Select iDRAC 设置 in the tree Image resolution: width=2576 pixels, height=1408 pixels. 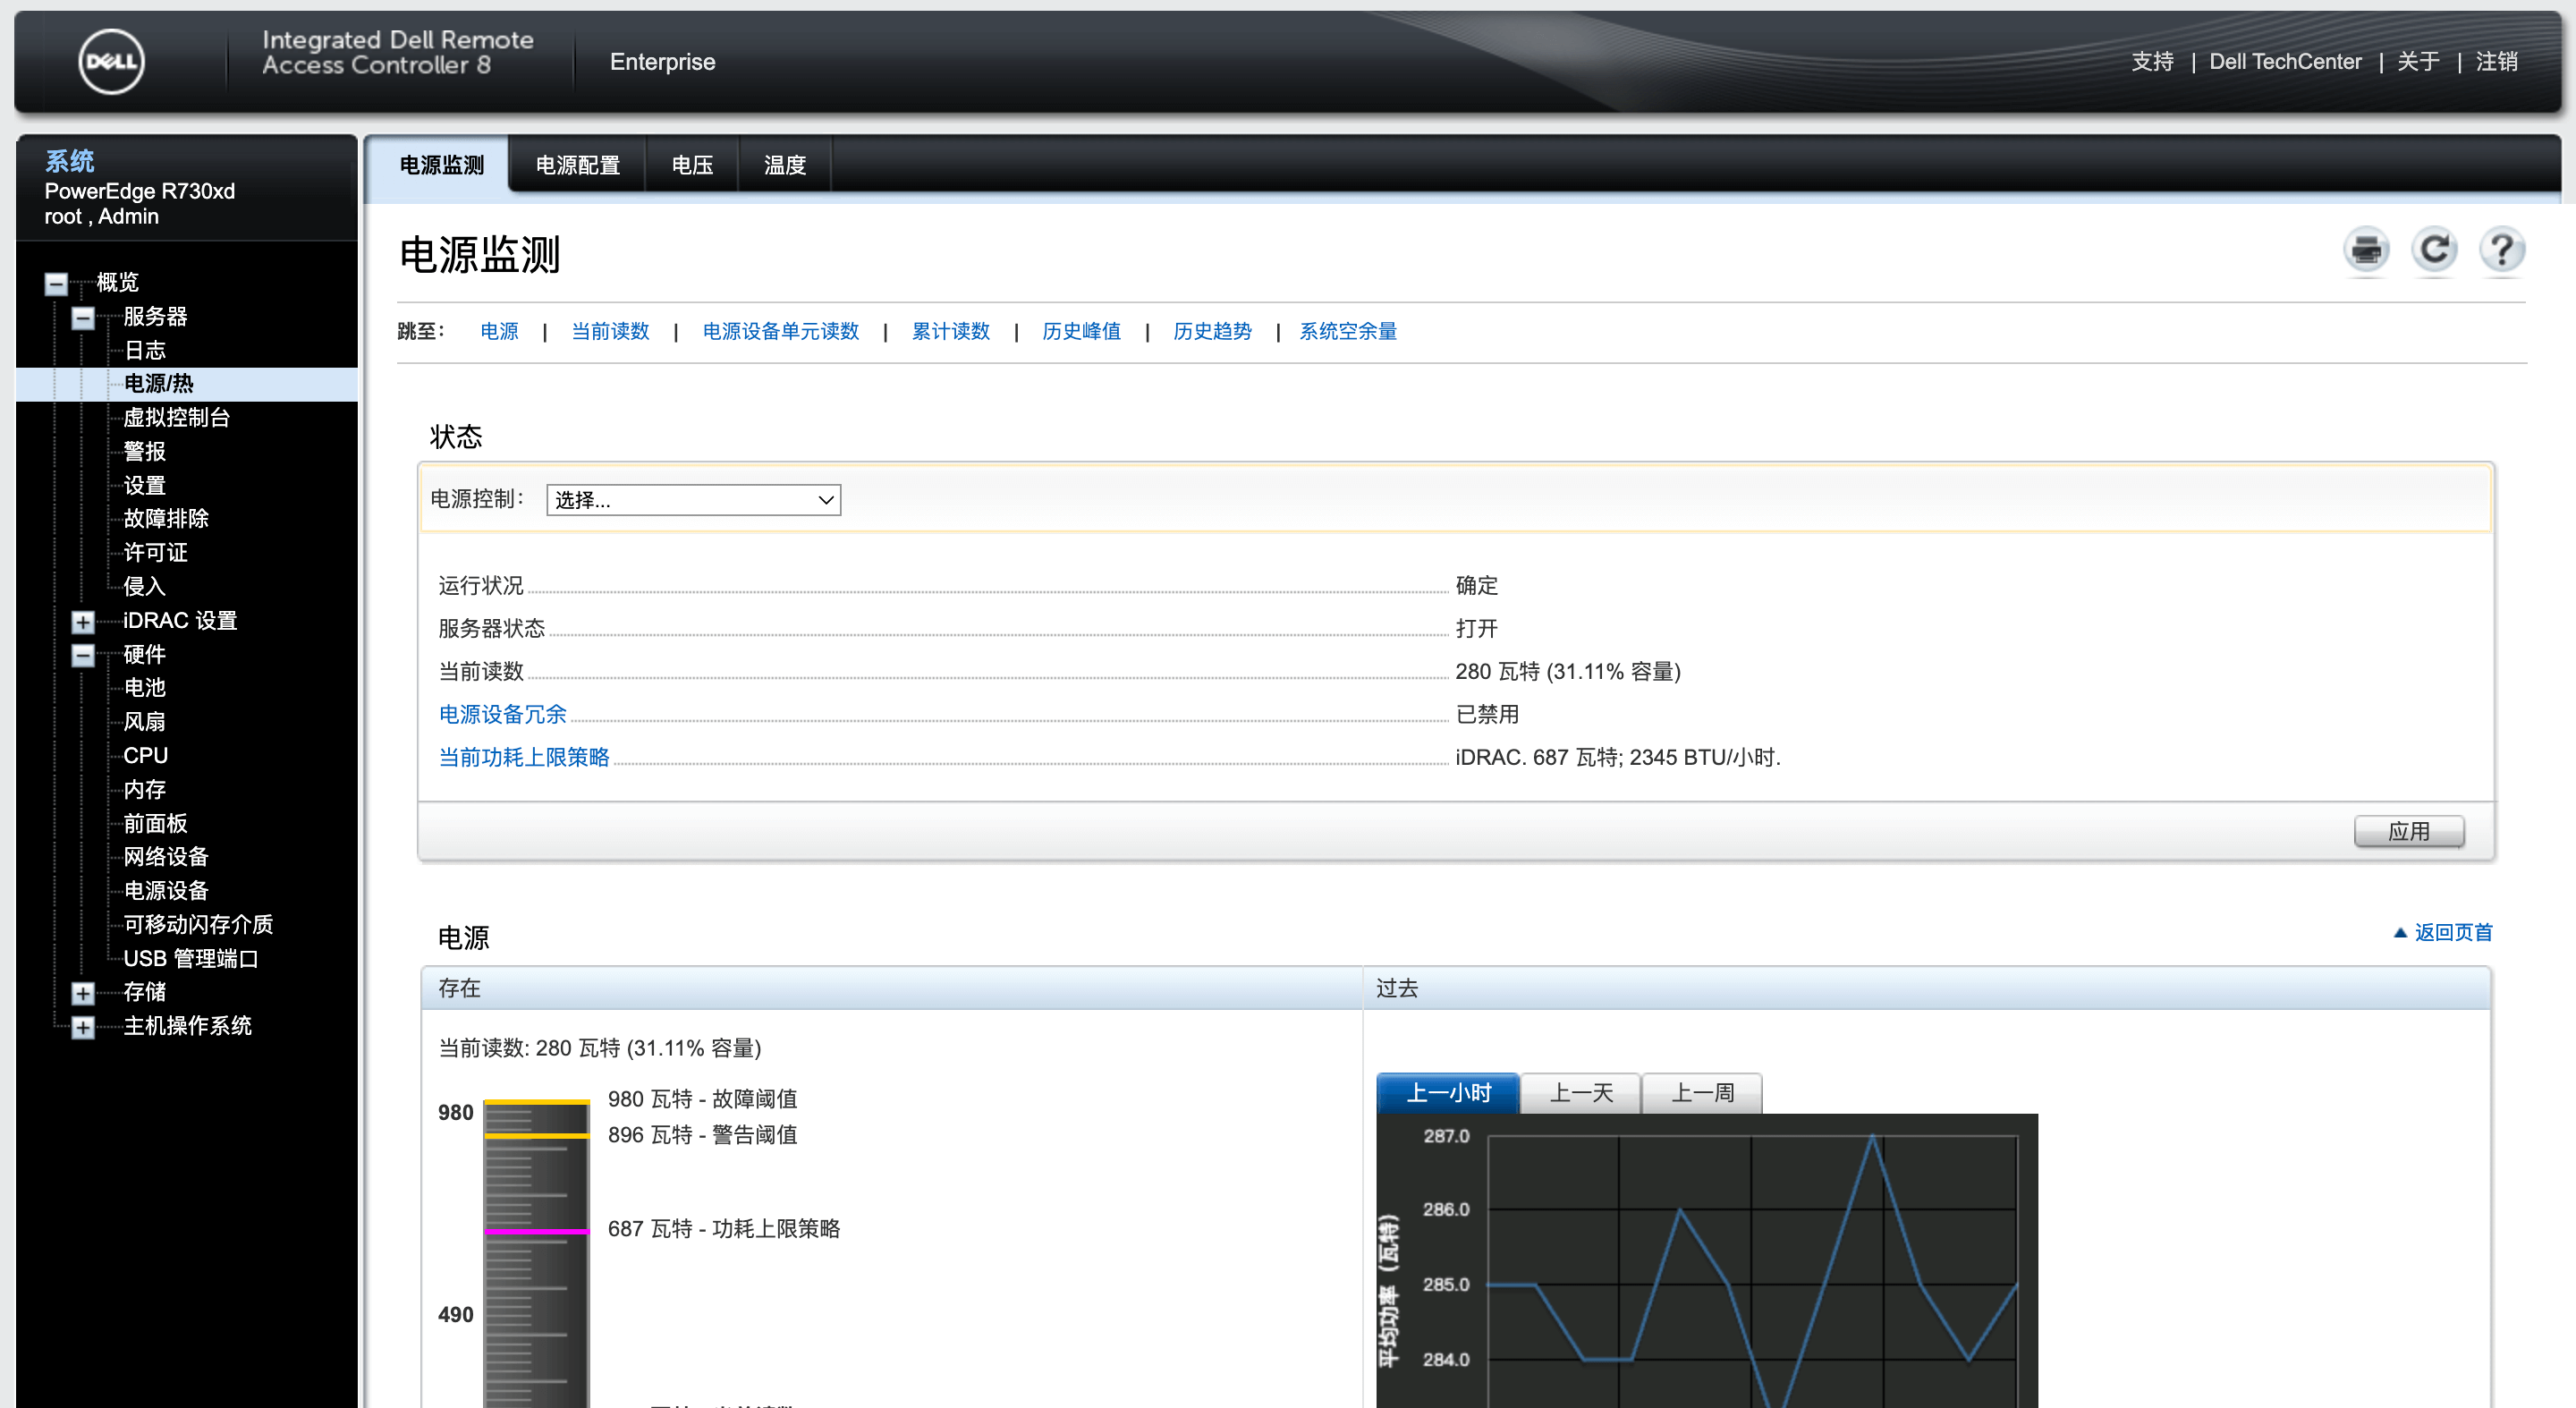click(x=180, y=621)
